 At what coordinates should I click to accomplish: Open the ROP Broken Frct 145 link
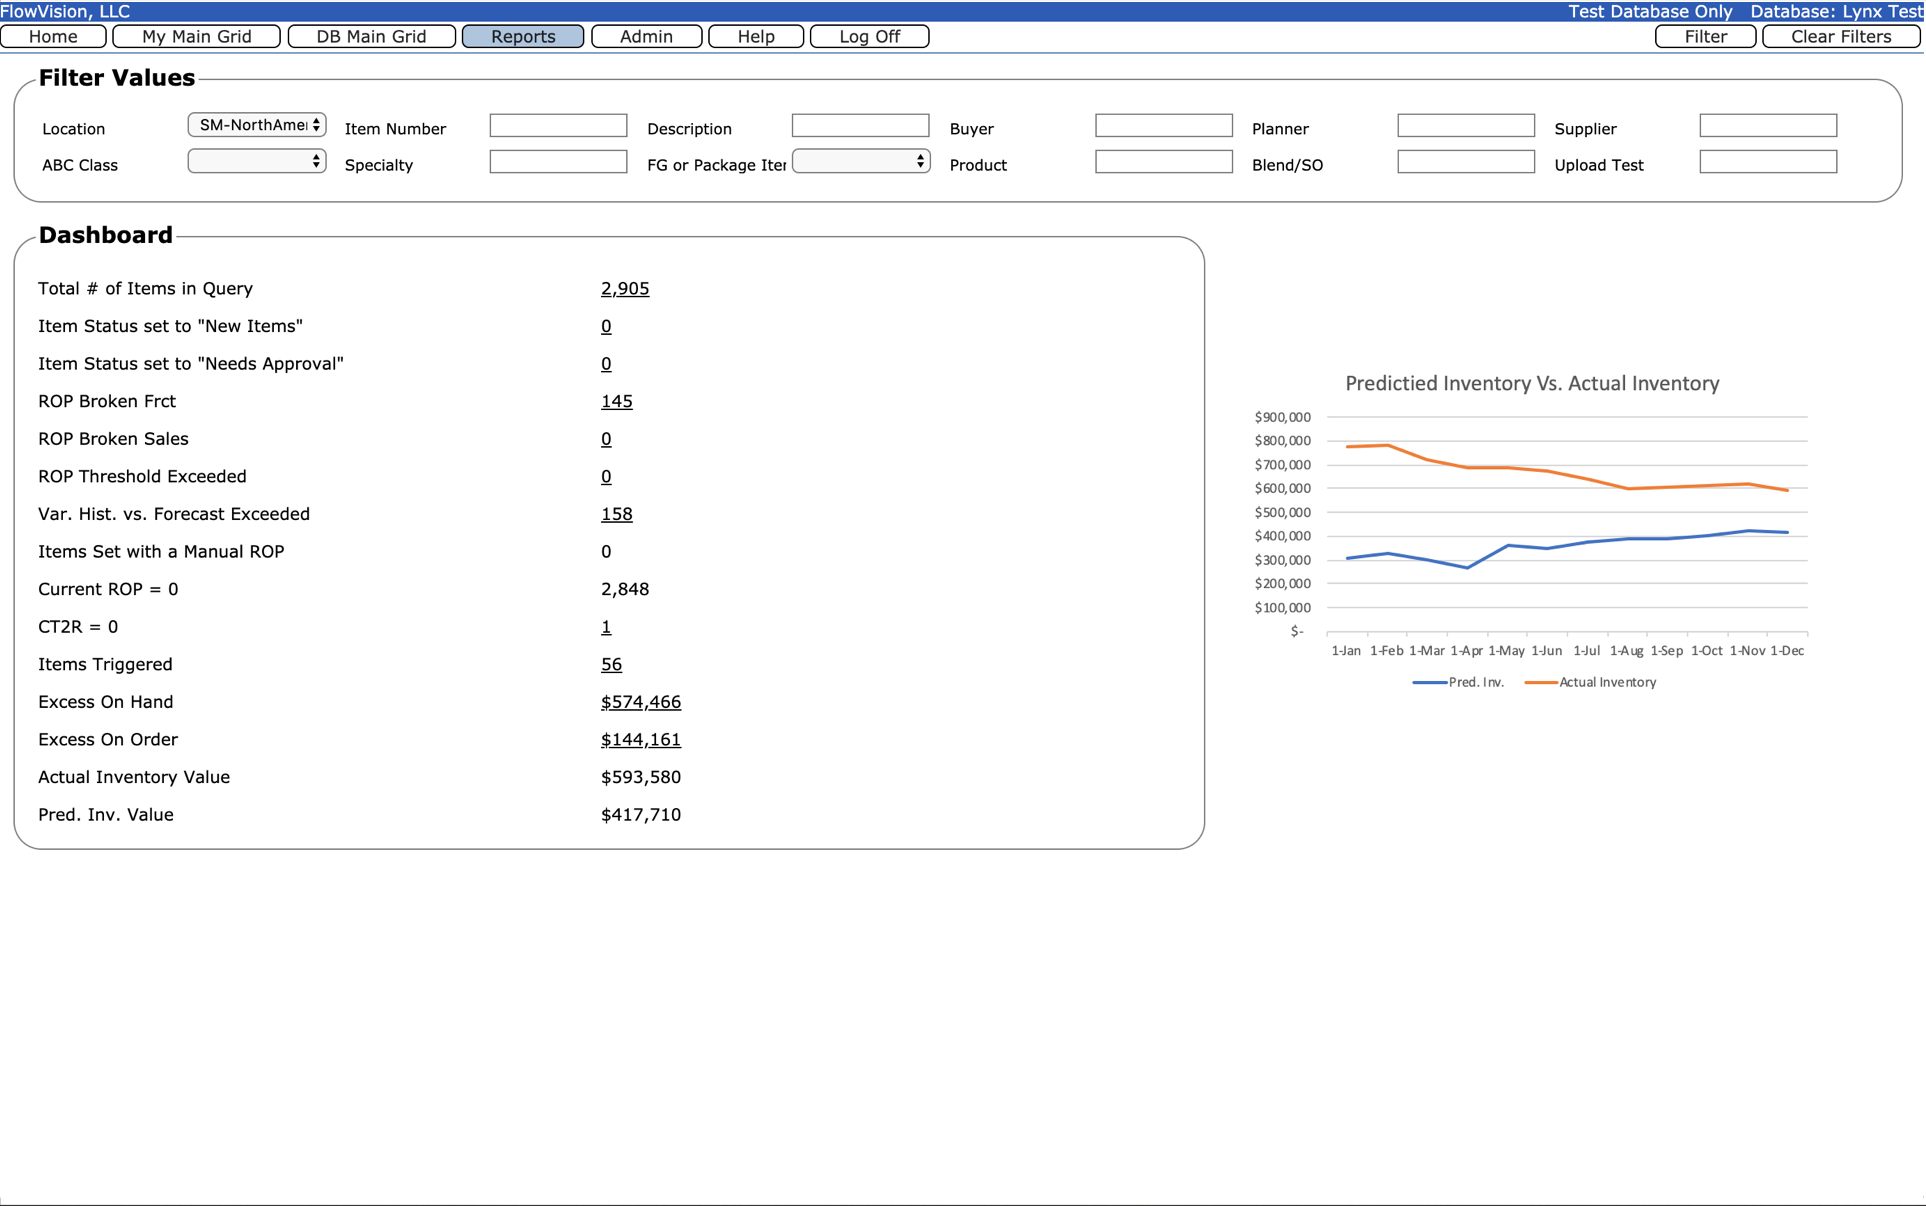click(616, 401)
